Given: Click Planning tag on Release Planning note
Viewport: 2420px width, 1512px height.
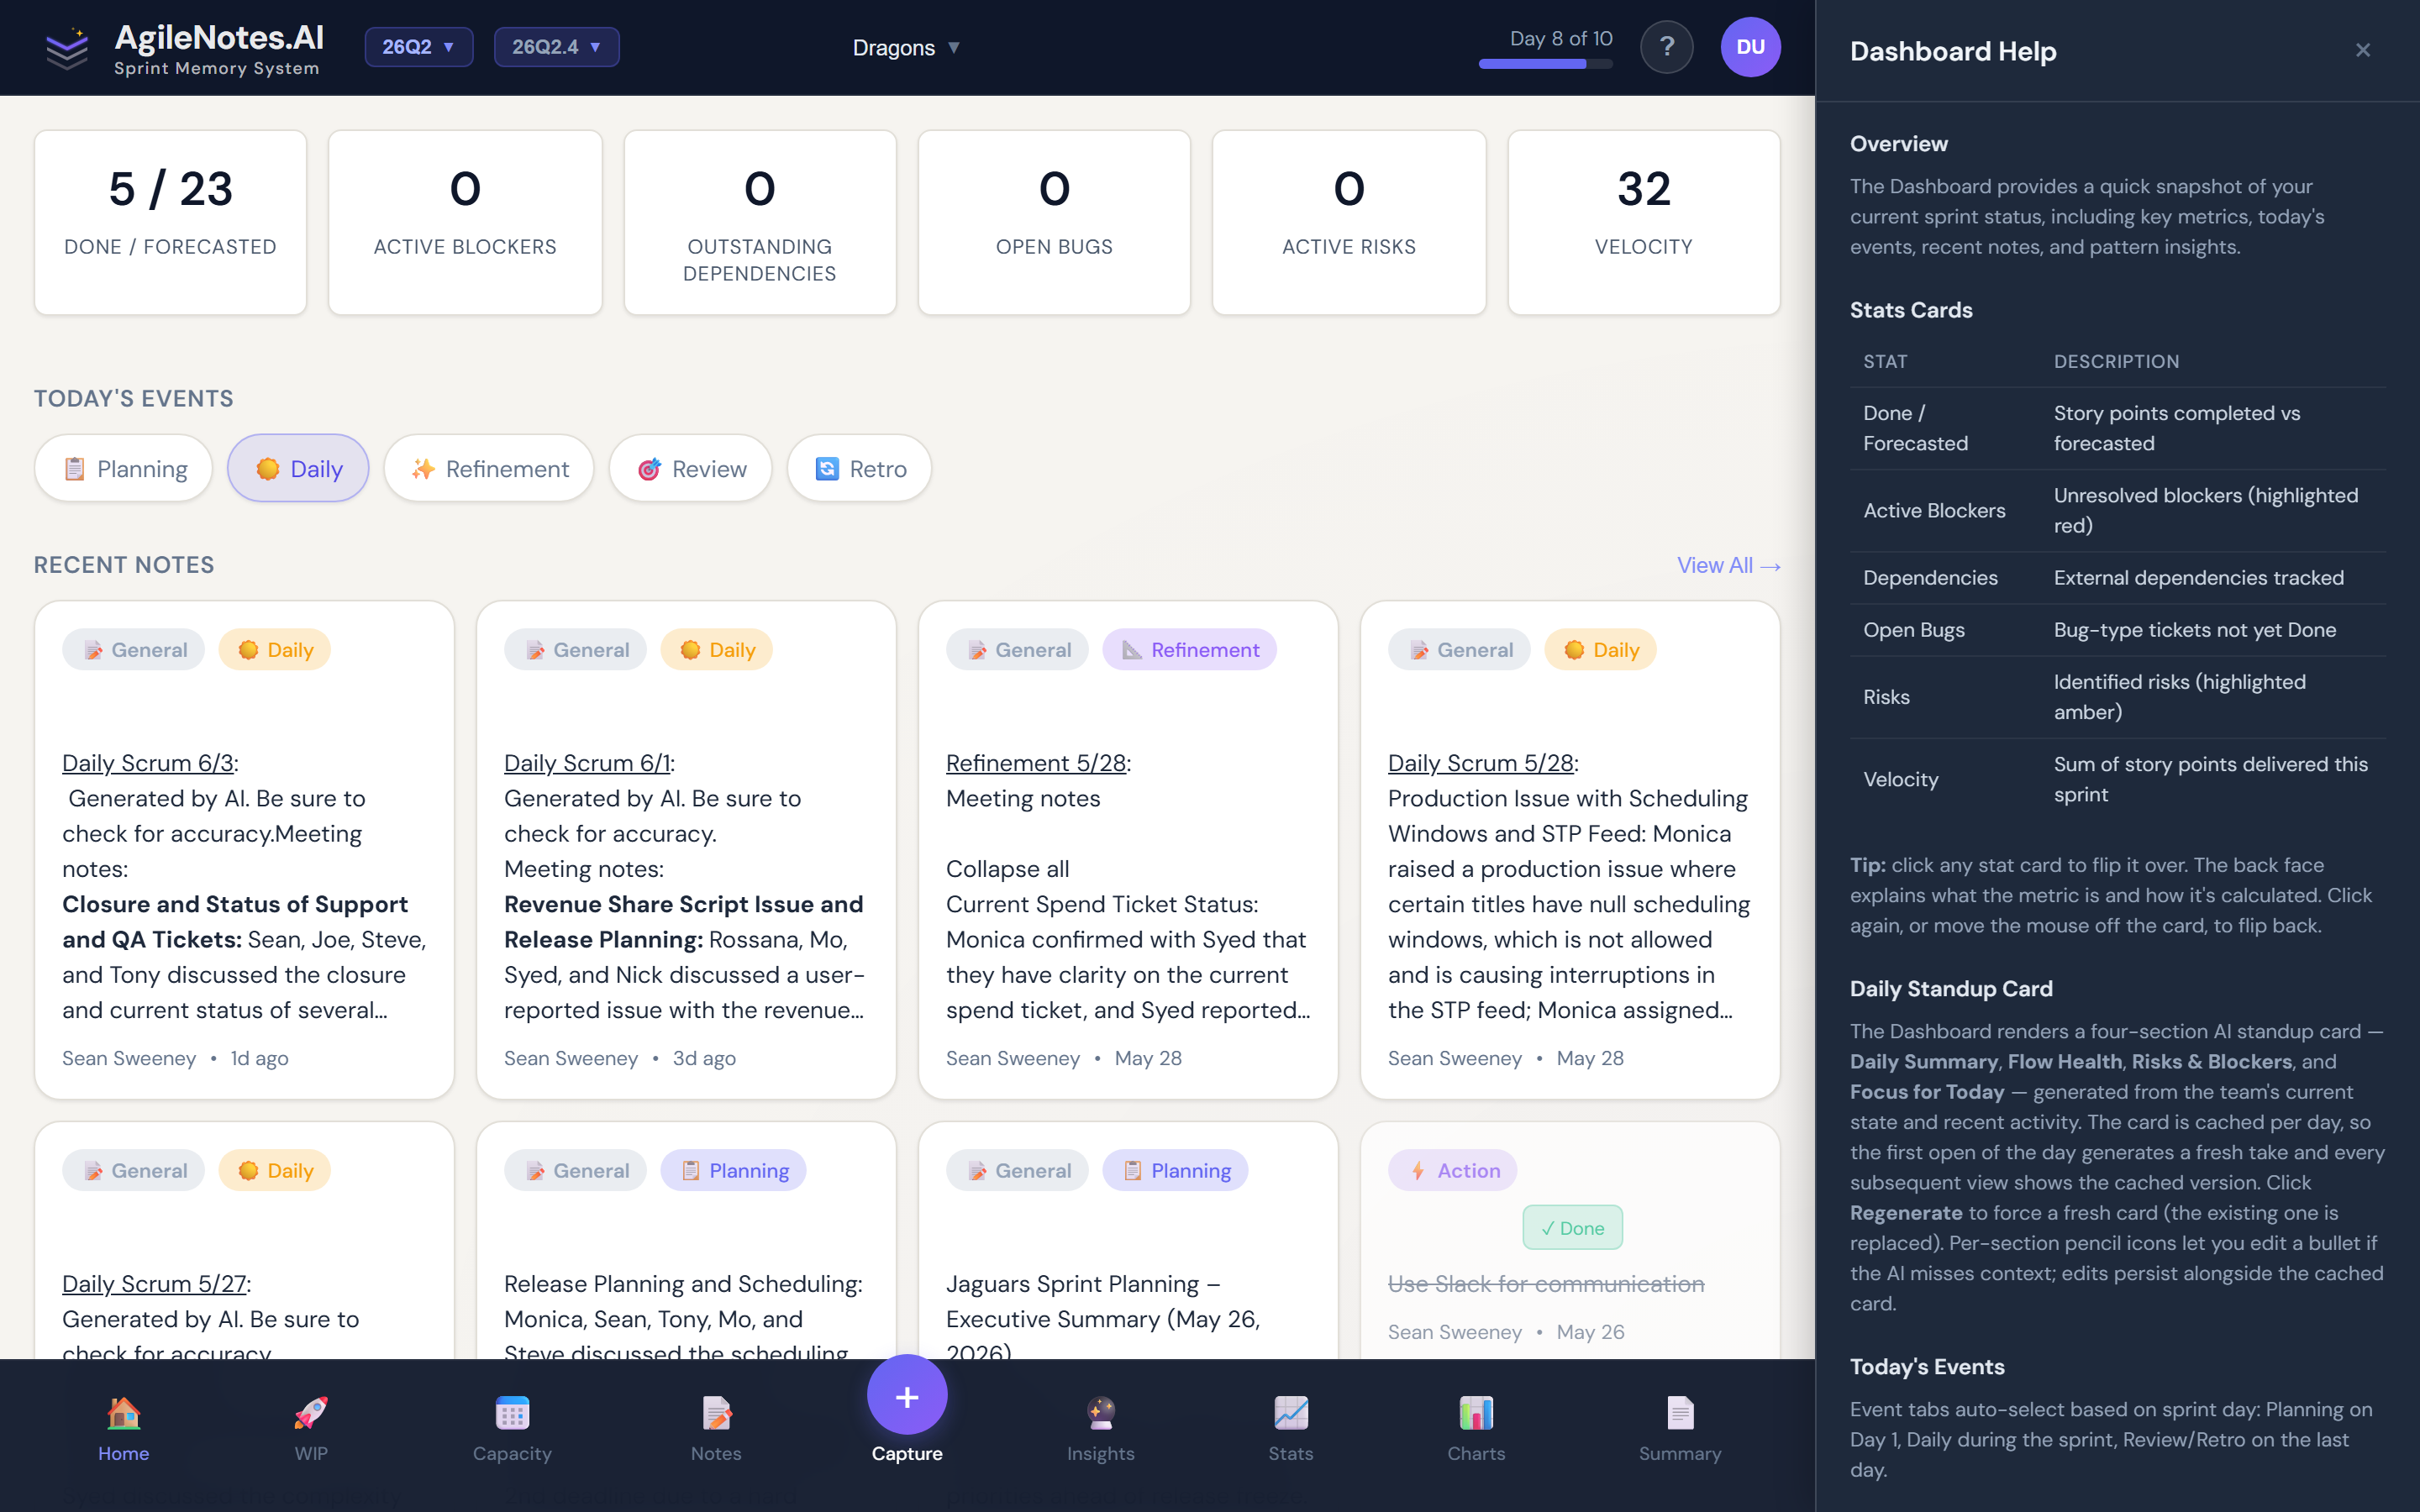Looking at the screenshot, I should click(x=734, y=1170).
